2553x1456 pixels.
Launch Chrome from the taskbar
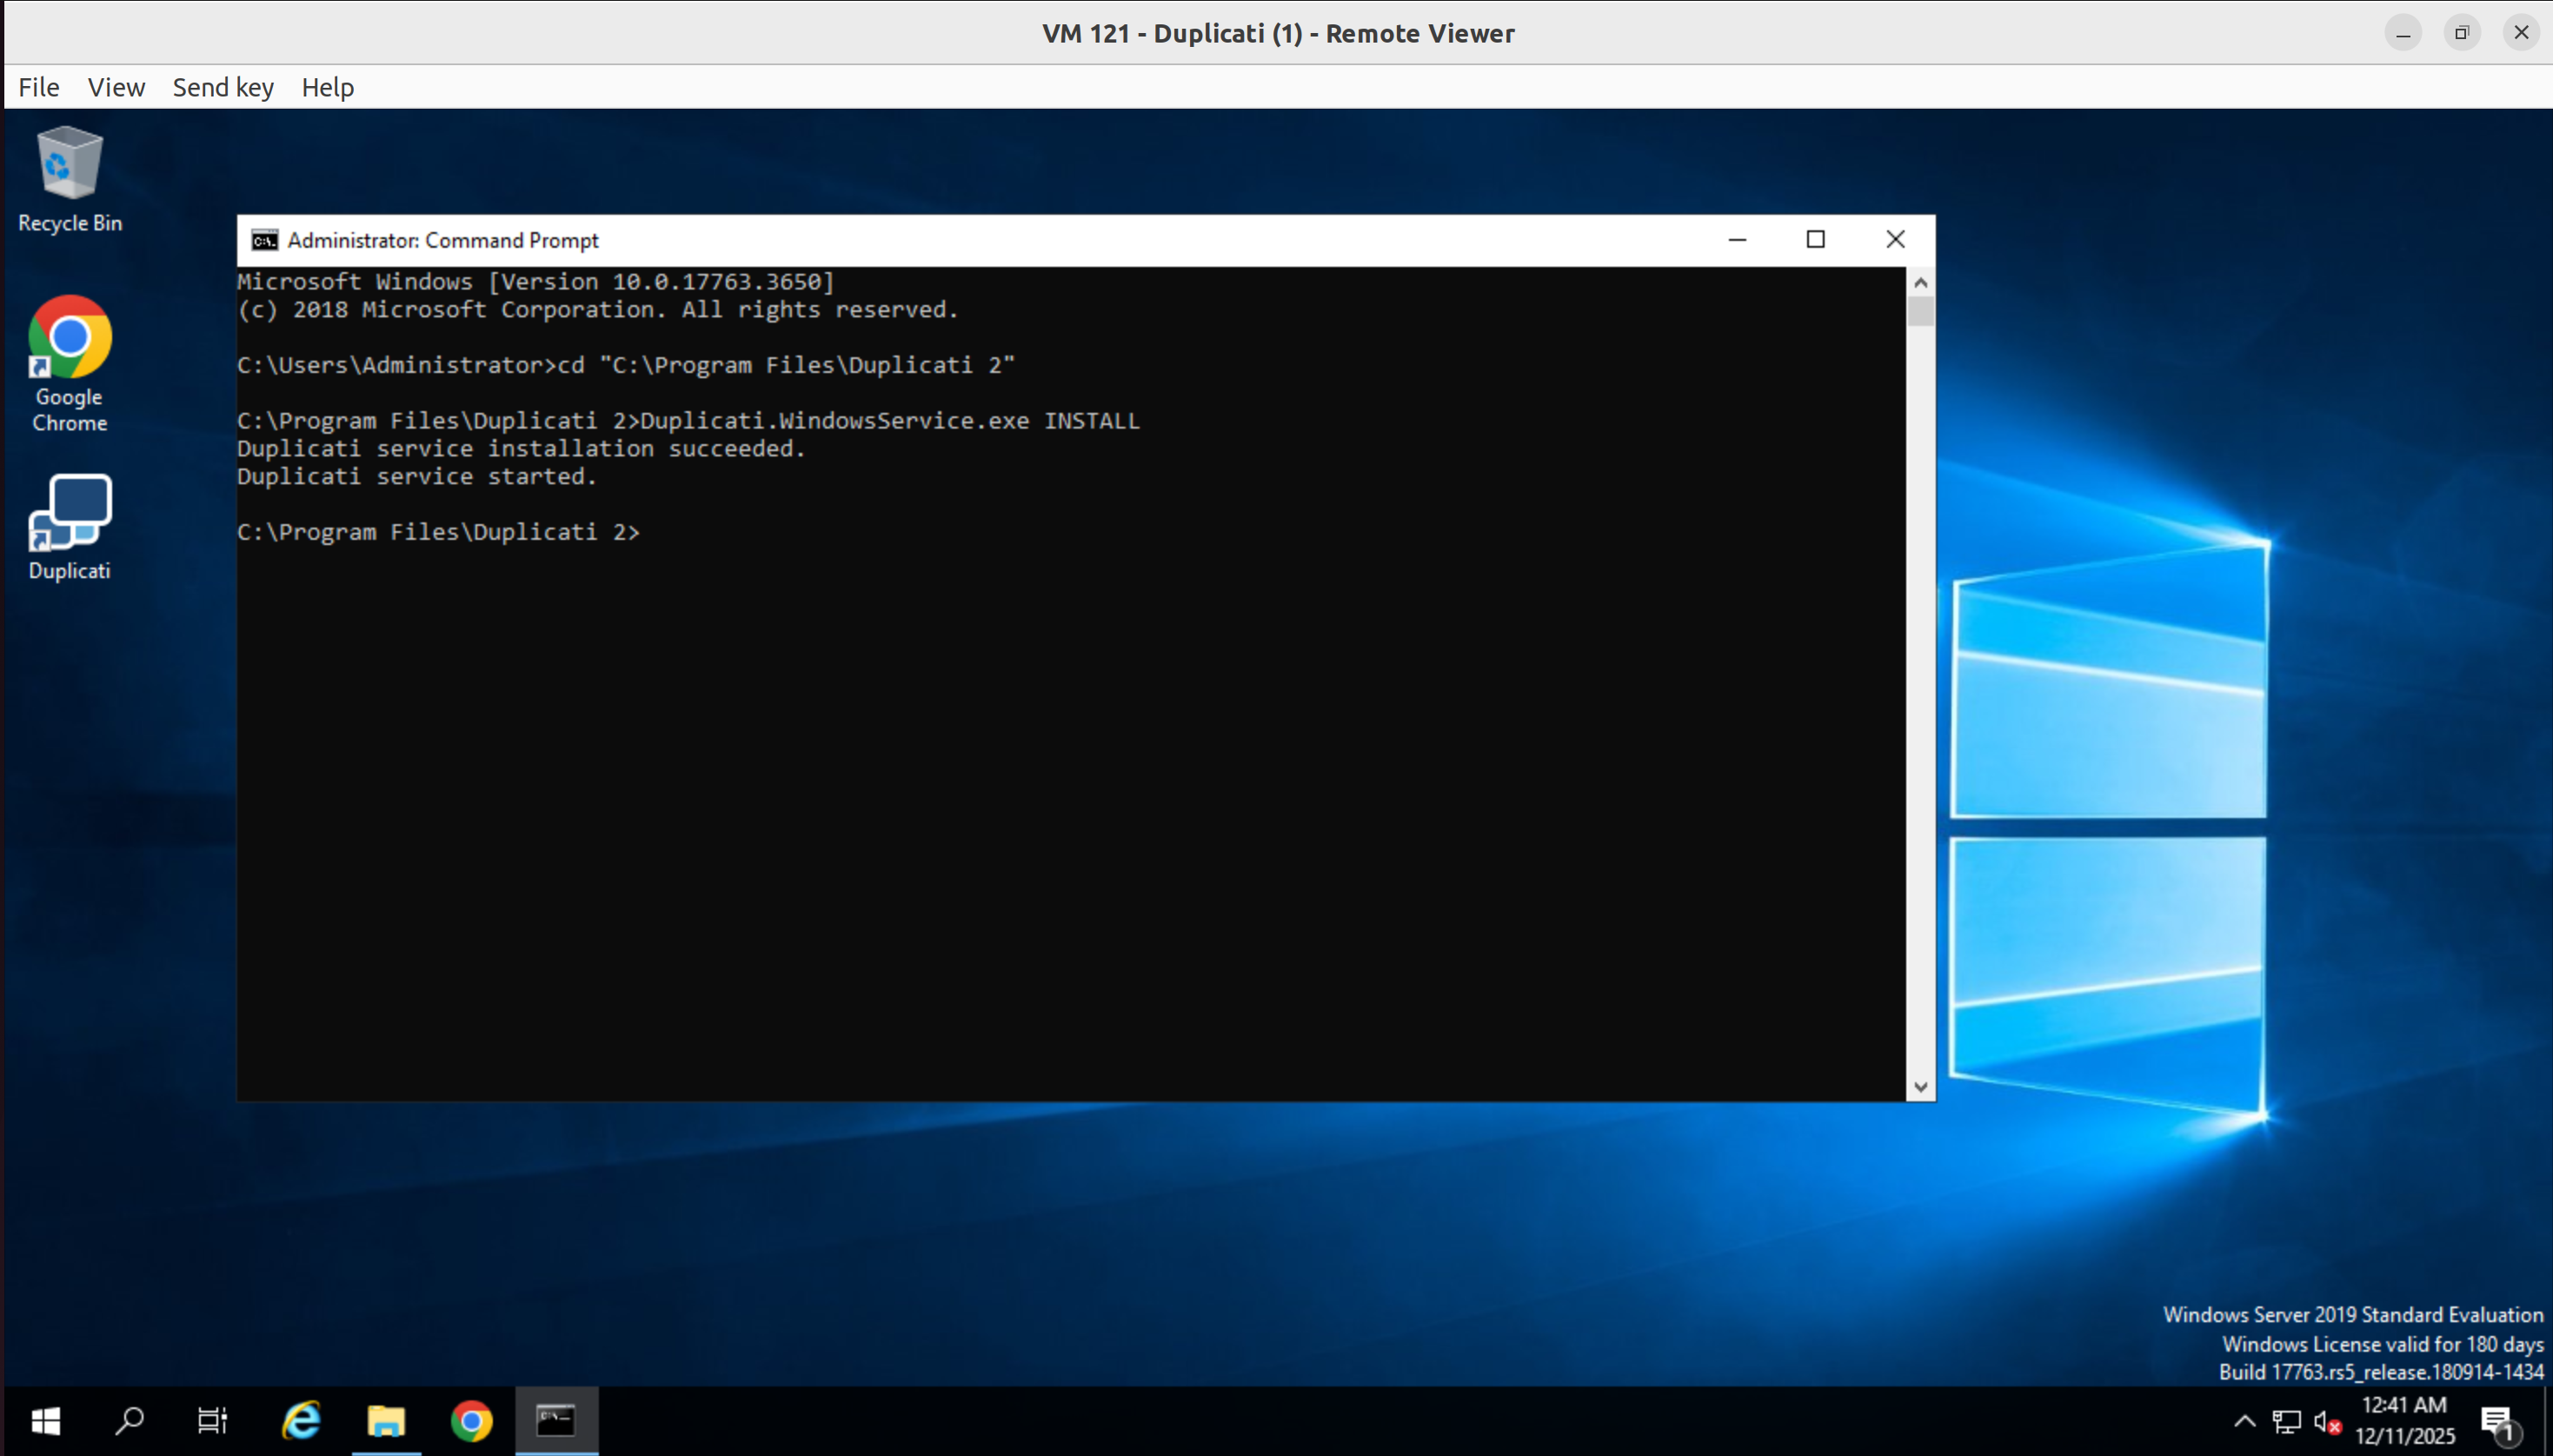pos(471,1420)
